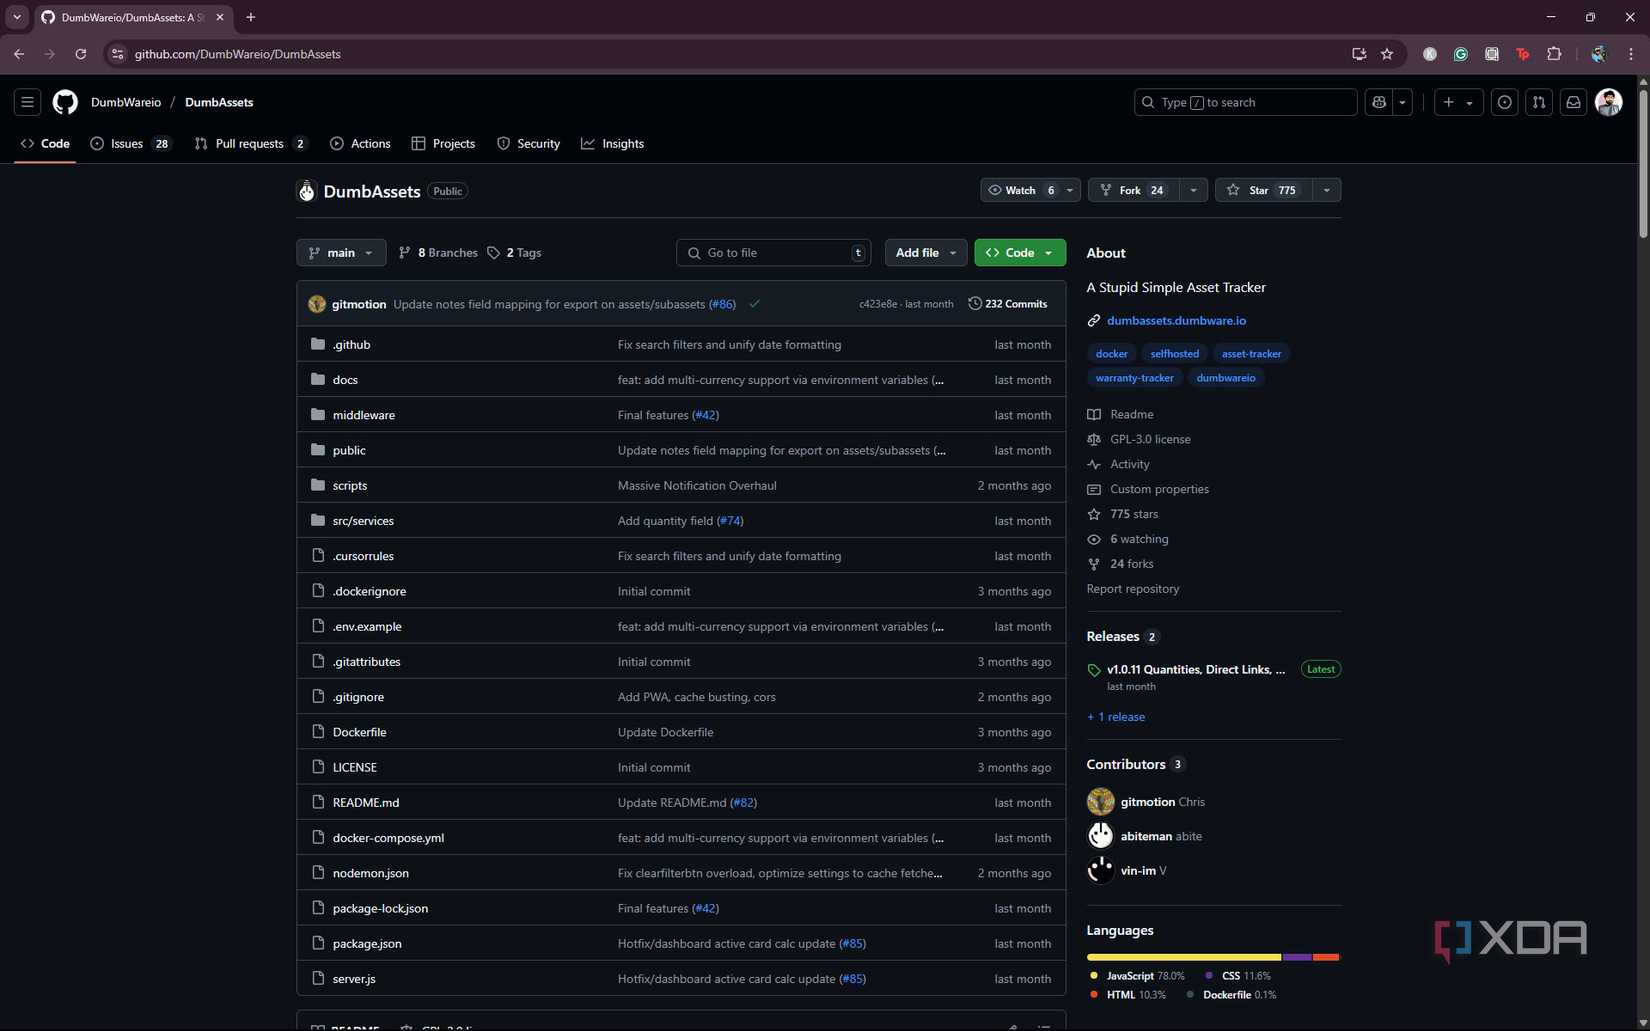The height and width of the screenshot is (1031, 1650).
Task: Expand the main branch selector
Action: [x=340, y=252]
